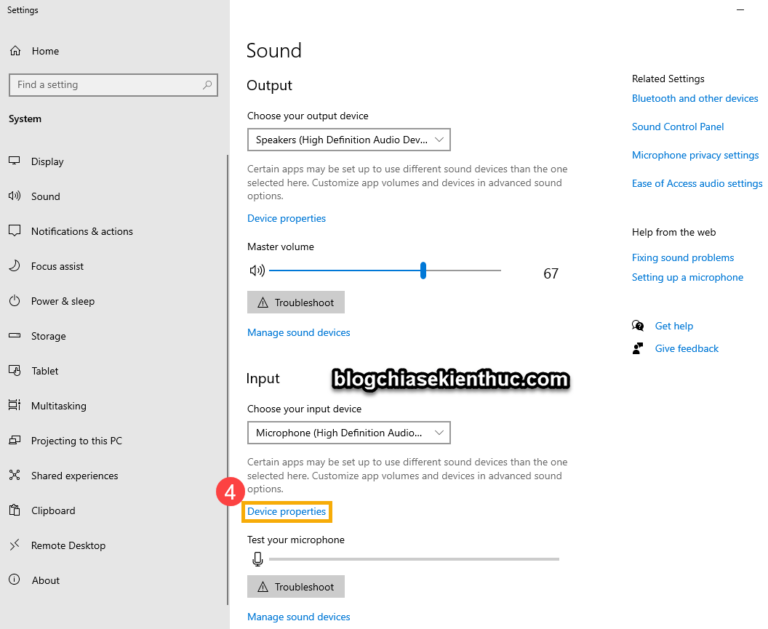This screenshot has width=768, height=629.
Task: Click the master volume slider handle
Action: [x=423, y=270]
